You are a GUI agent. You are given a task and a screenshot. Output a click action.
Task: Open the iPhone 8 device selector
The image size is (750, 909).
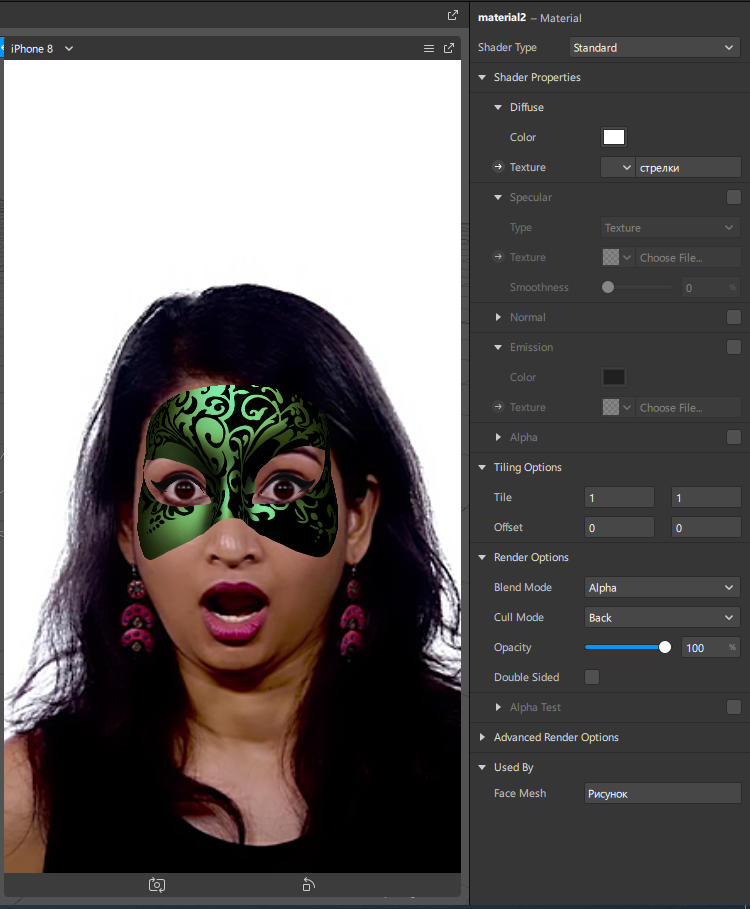click(41, 48)
